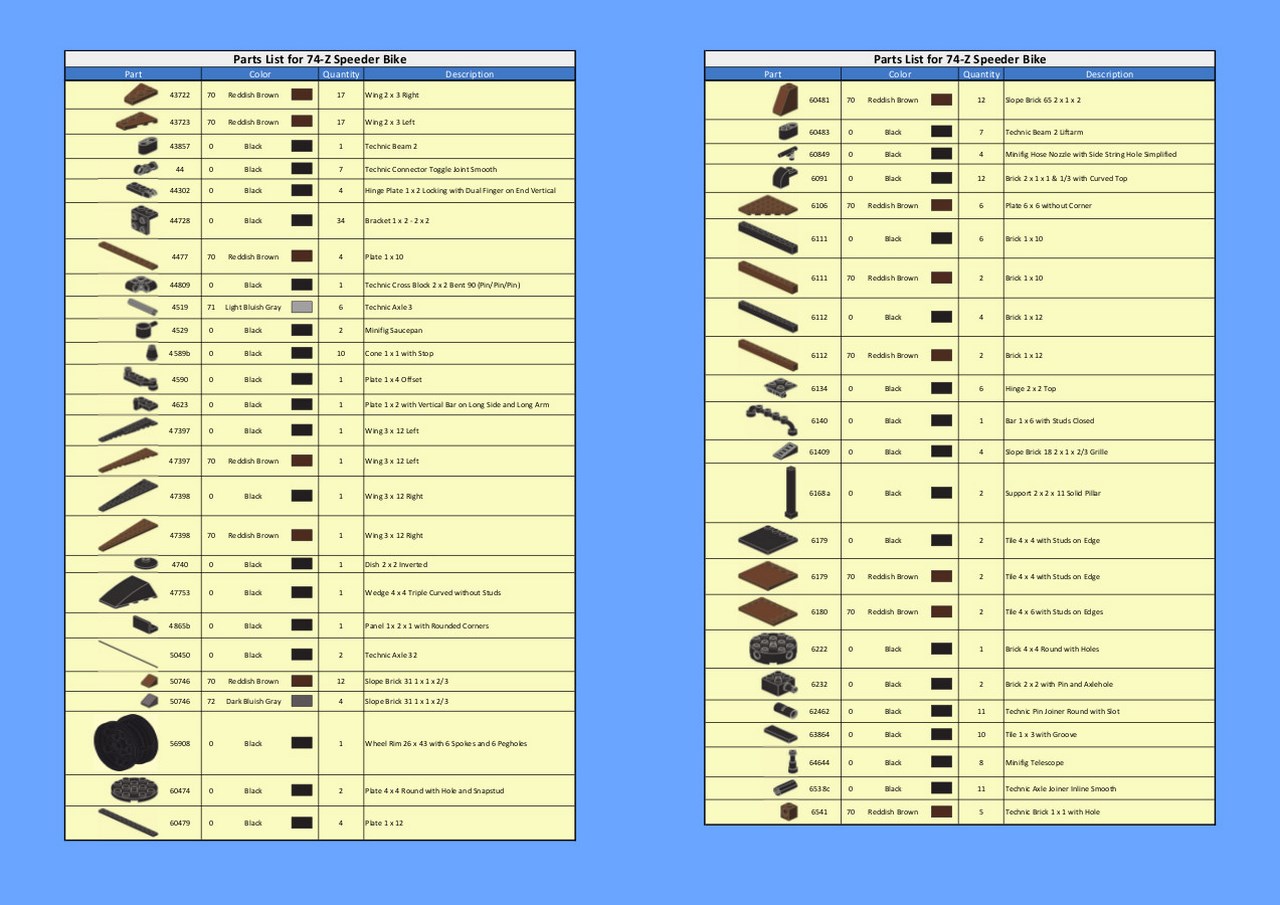This screenshot has width=1280, height=905.
Task: Click part number 62462
Action: [x=820, y=711]
